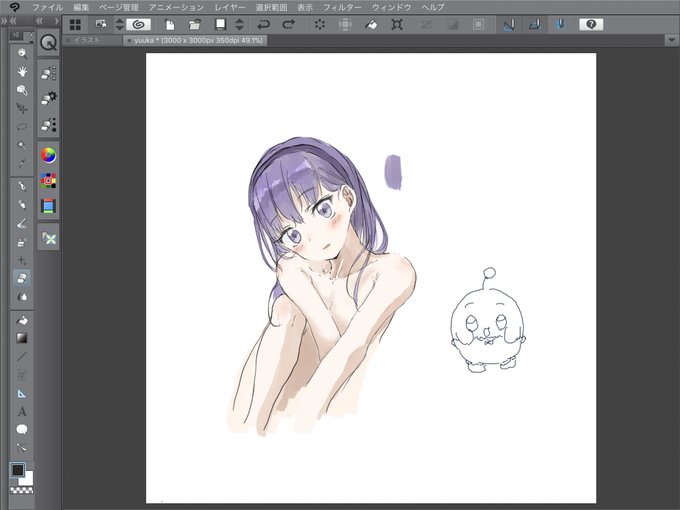Open the Tool Property palette gear icon
The image size is (680, 510).
(x=48, y=98)
